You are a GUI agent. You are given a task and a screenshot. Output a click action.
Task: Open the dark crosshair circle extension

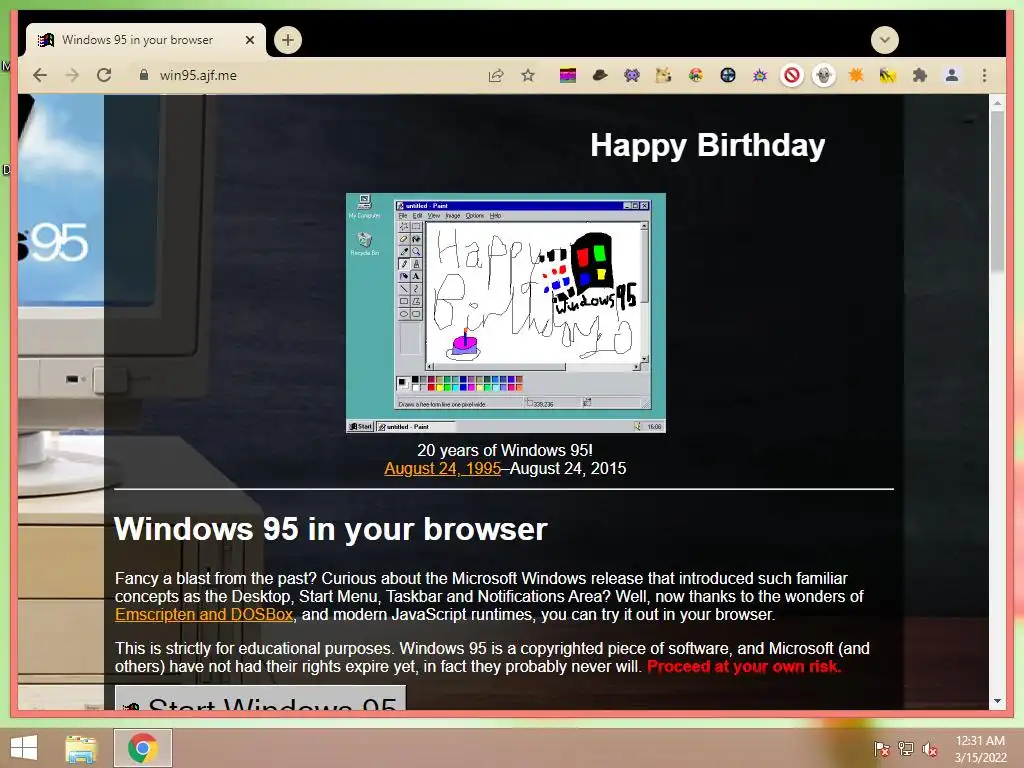point(728,76)
